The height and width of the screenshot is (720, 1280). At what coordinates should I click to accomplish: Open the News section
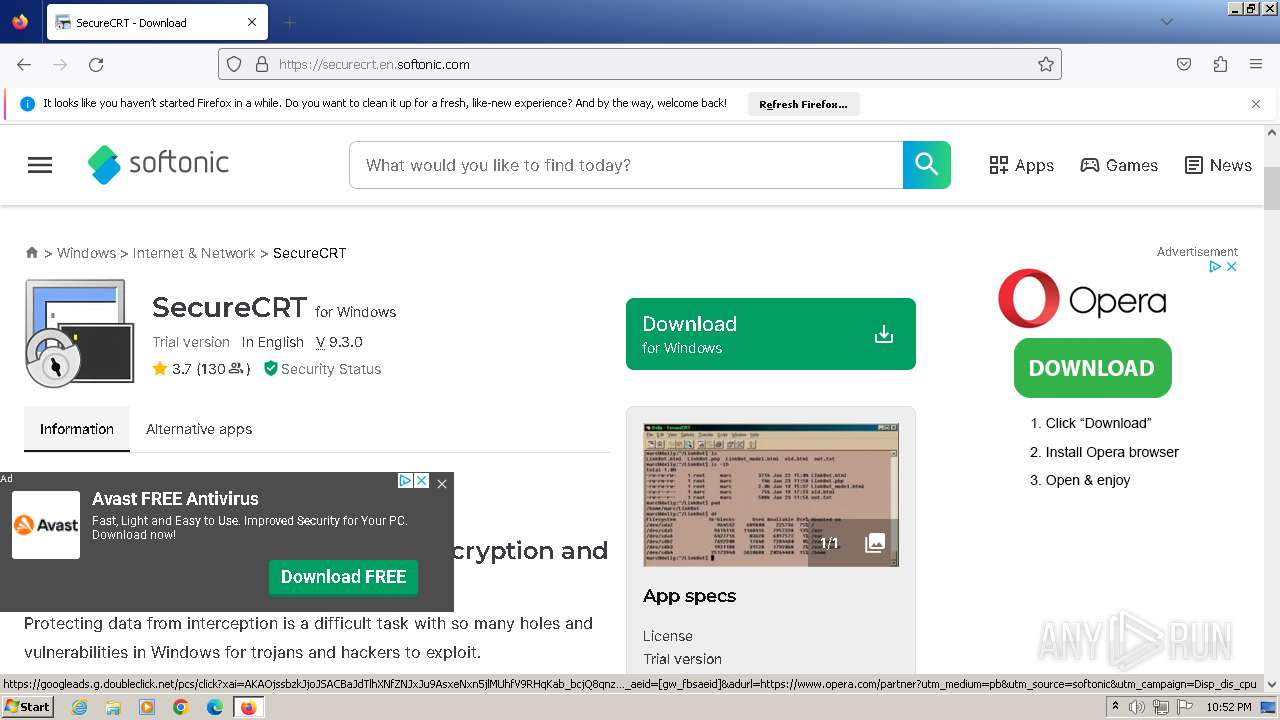[1218, 165]
